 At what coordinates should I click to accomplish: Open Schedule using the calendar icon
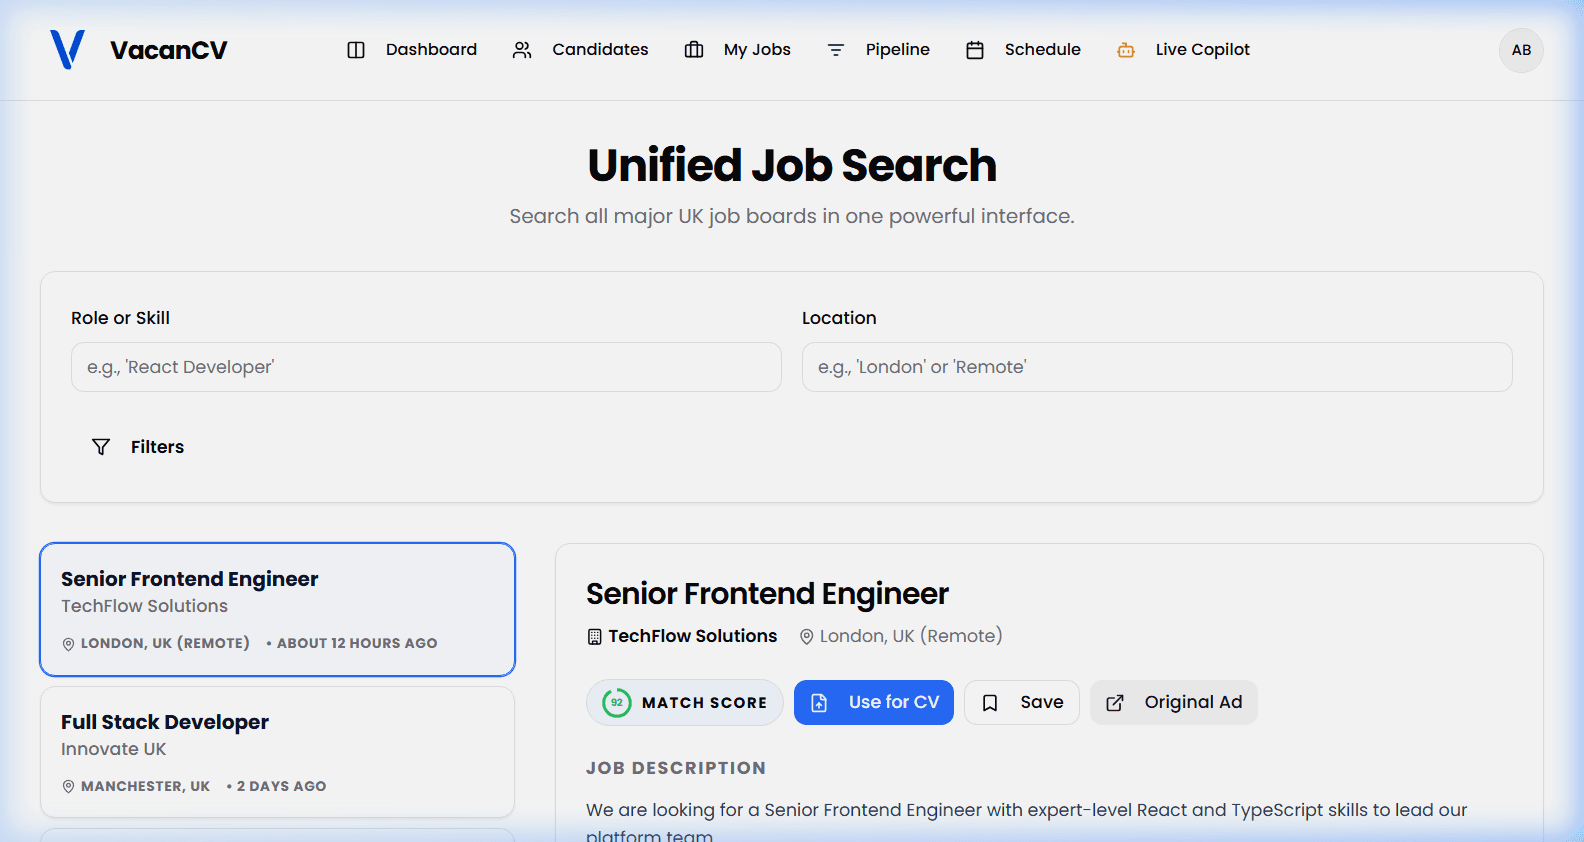(975, 49)
